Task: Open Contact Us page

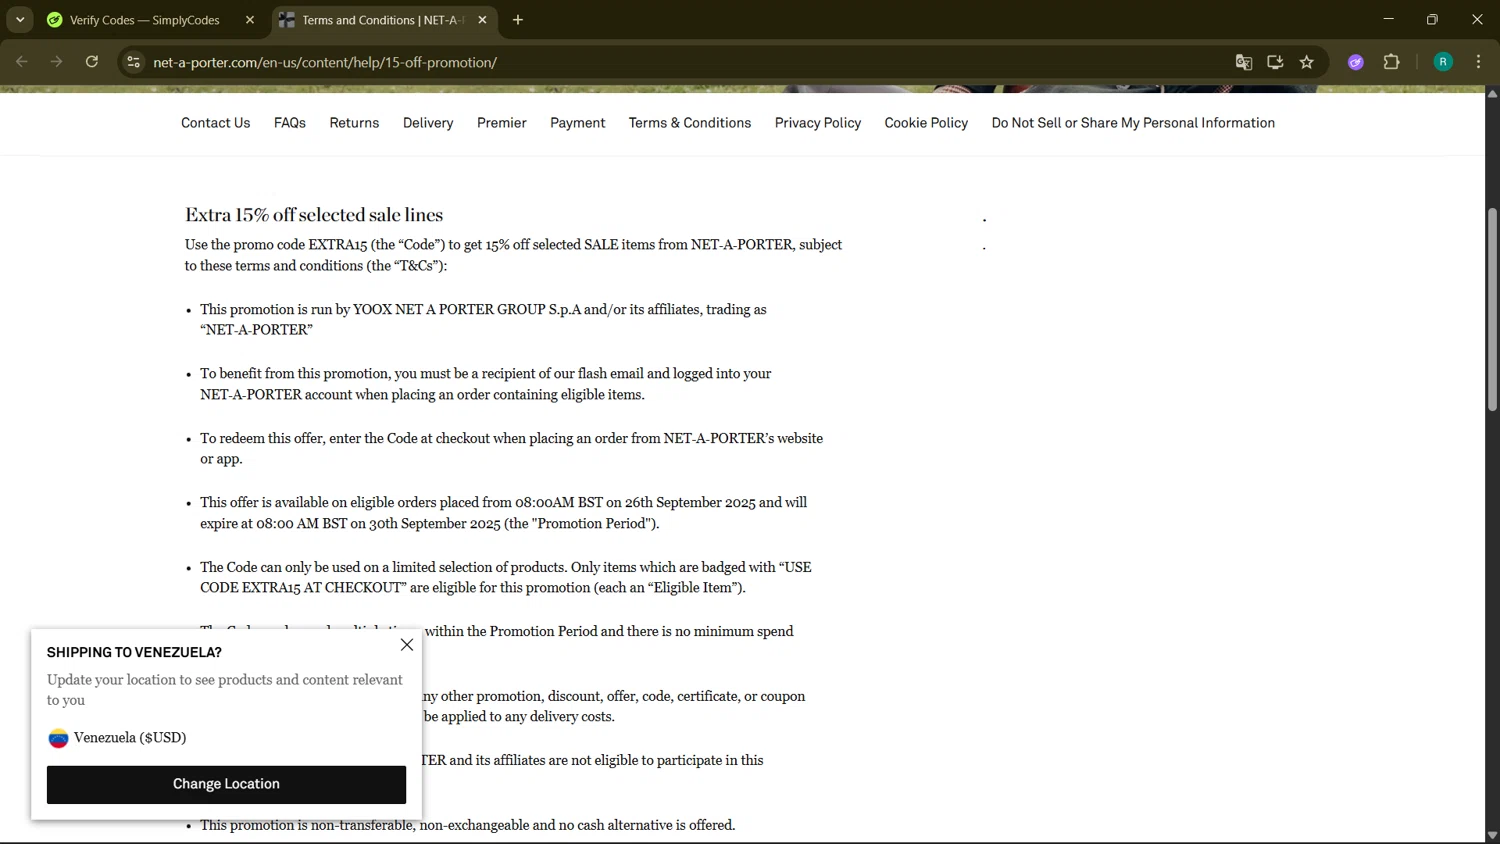Action: 216,123
